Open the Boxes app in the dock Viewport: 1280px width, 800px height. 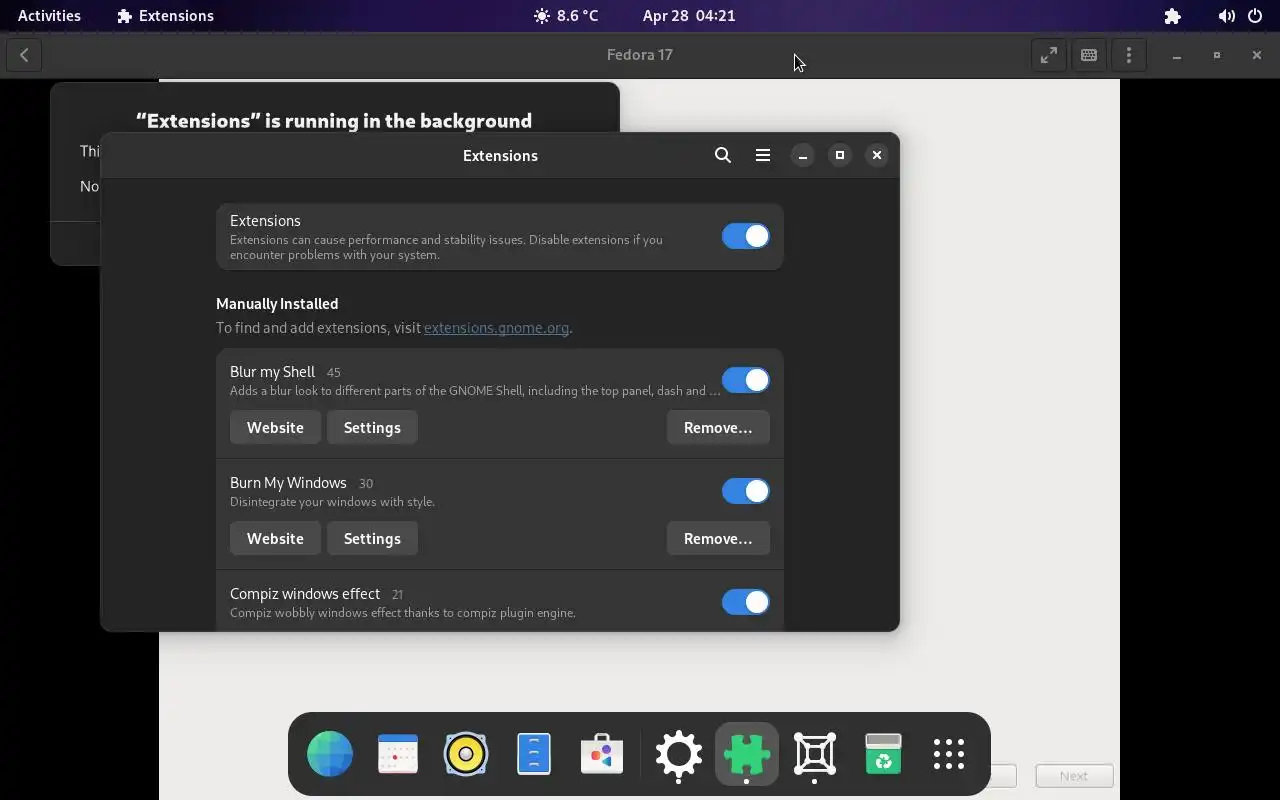point(815,754)
